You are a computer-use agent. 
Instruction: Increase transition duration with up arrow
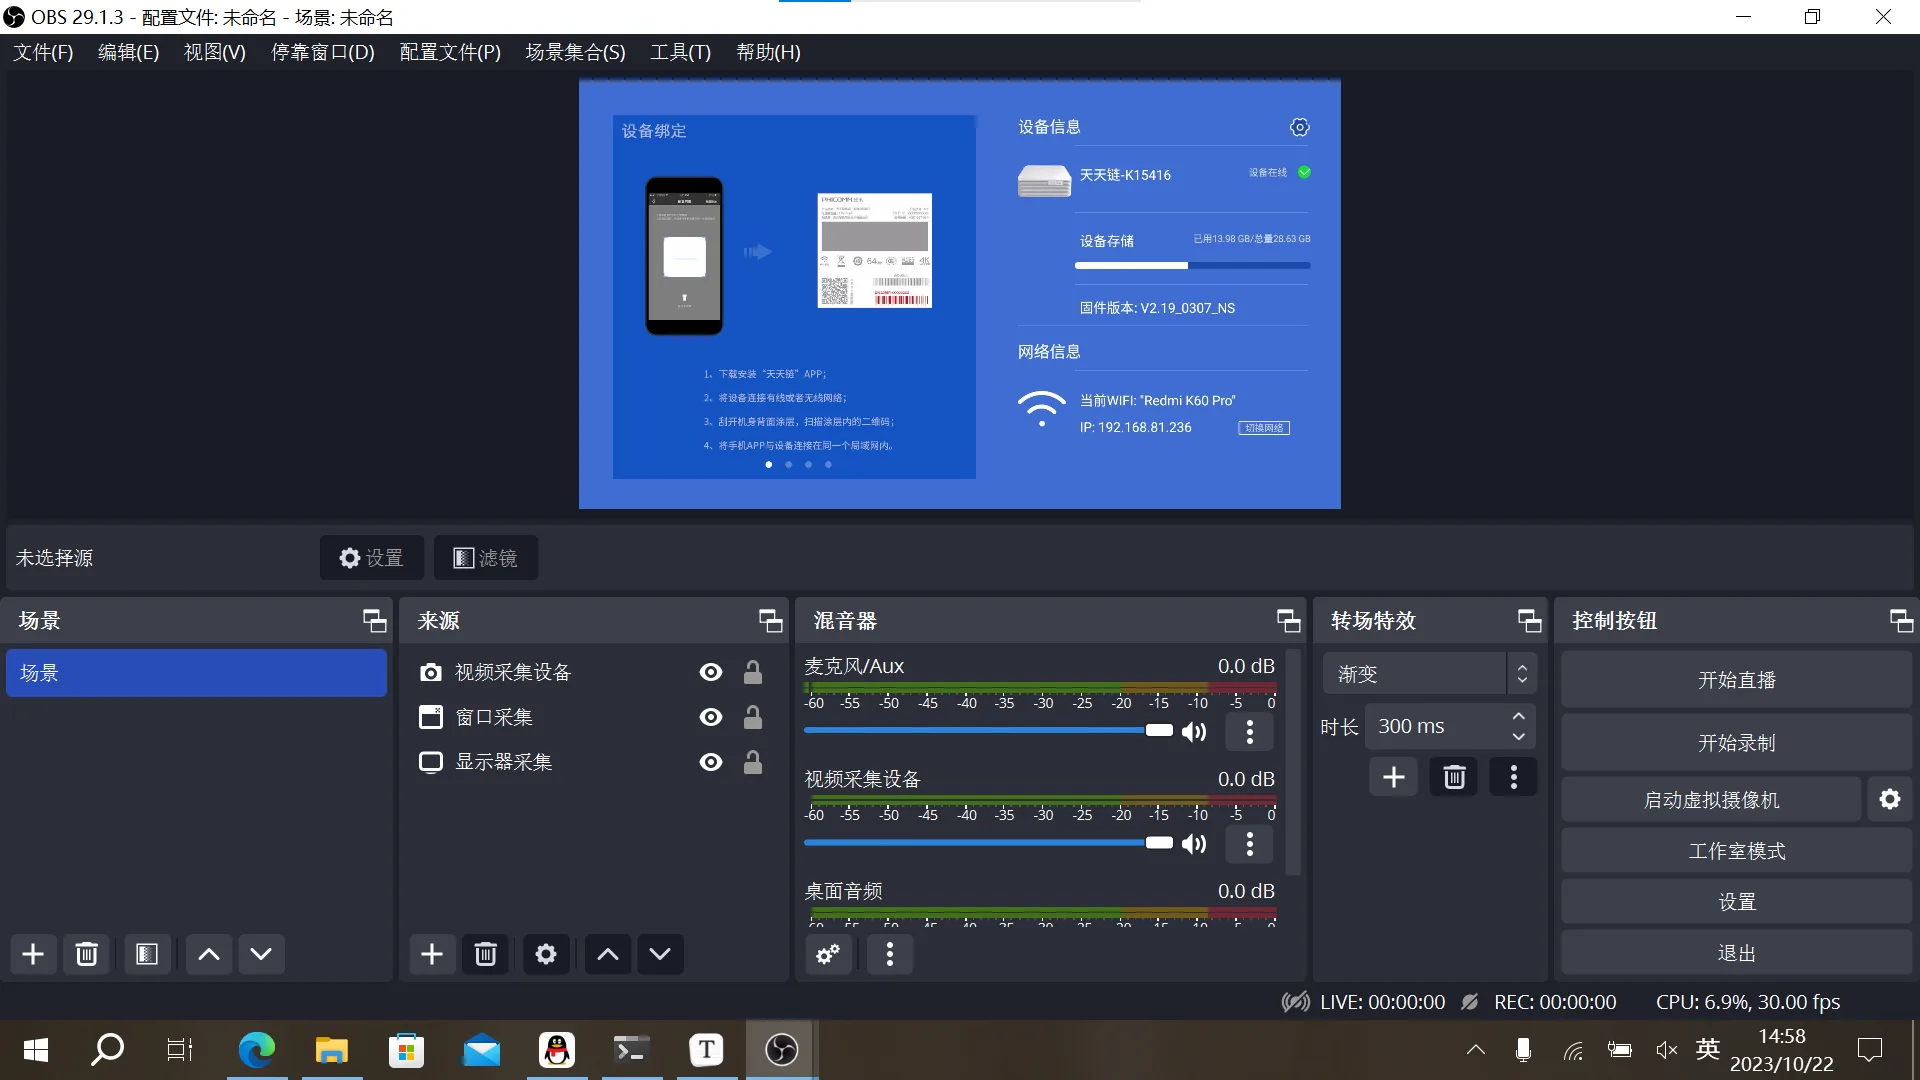tap(1518, 716)
